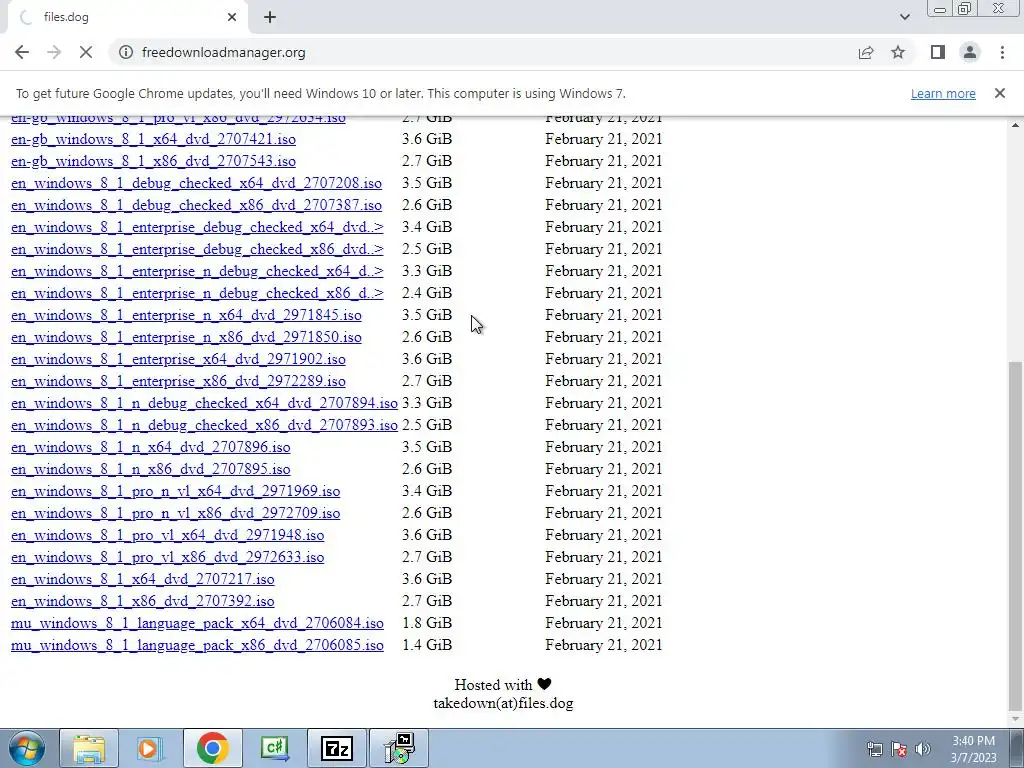Switch to Chrome in the taskbar

tap(212, 748)
